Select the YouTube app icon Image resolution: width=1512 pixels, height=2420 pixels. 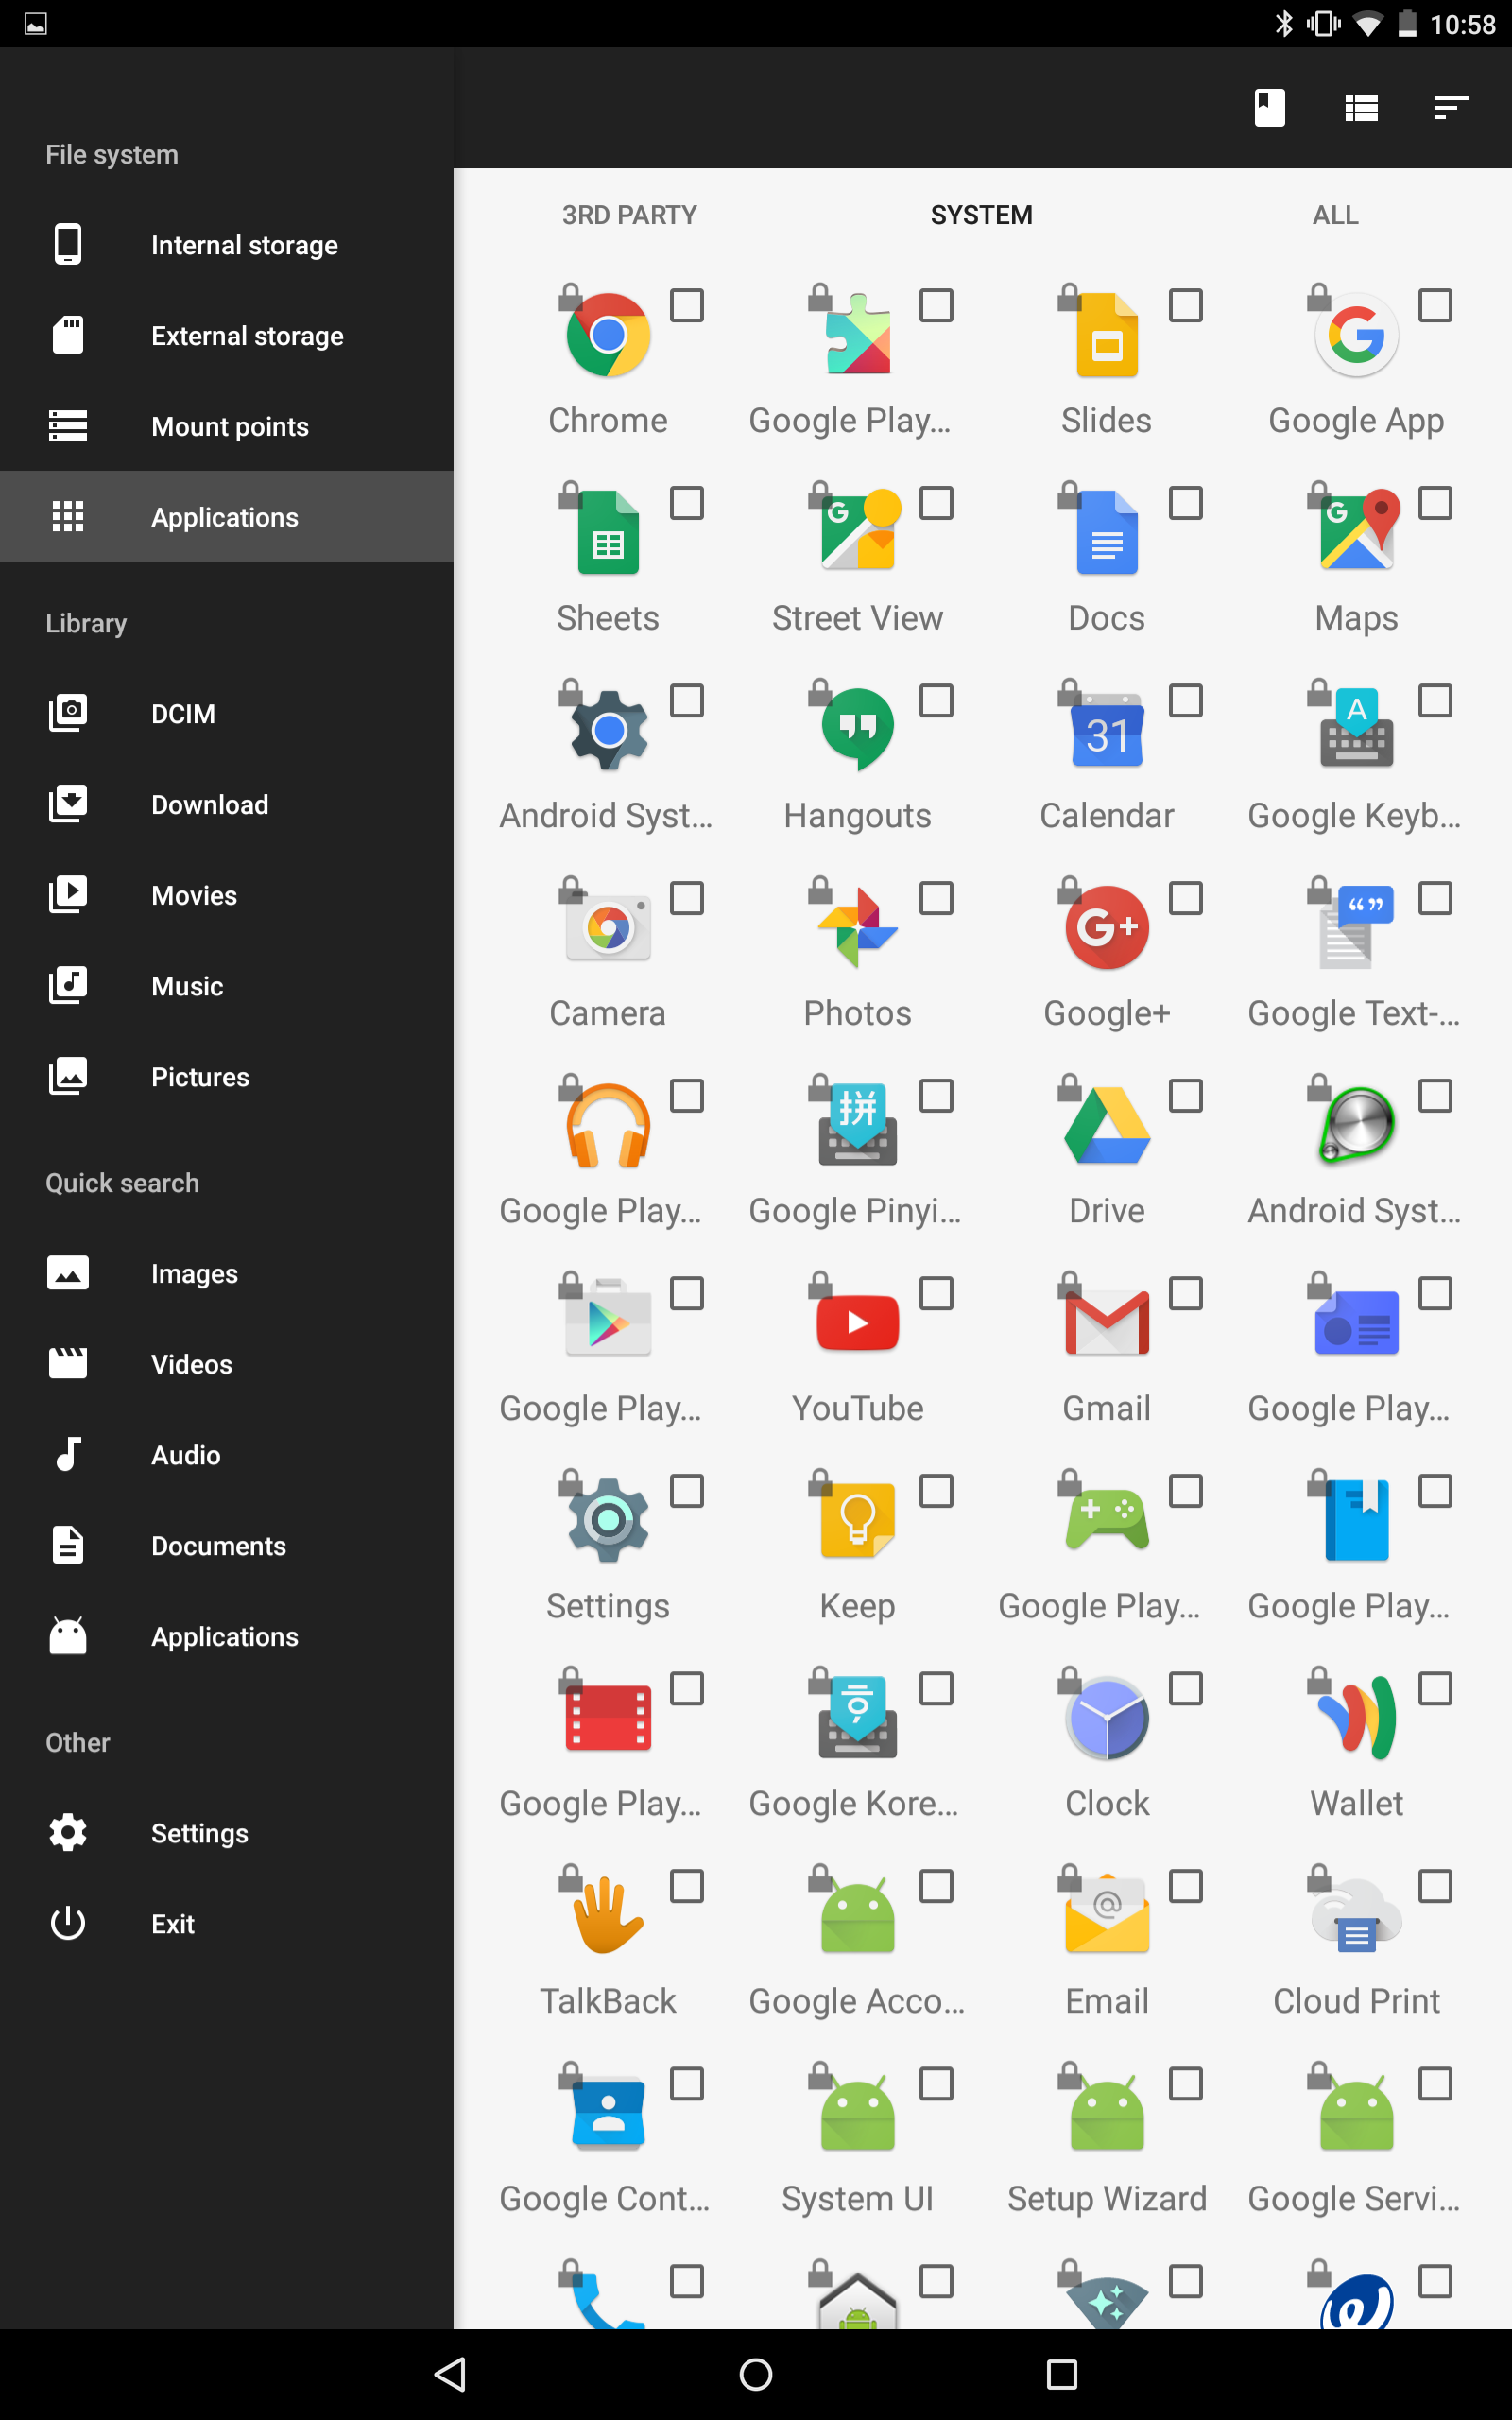(x=858, y=1322)
